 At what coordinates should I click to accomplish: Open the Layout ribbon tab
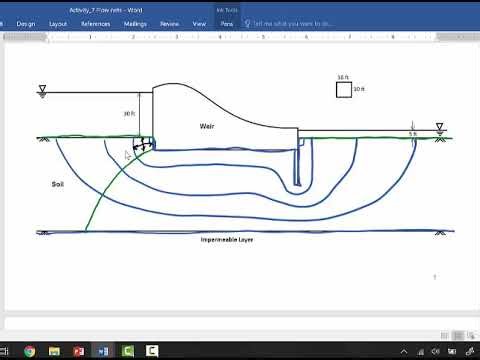click(x=58, y=24)
